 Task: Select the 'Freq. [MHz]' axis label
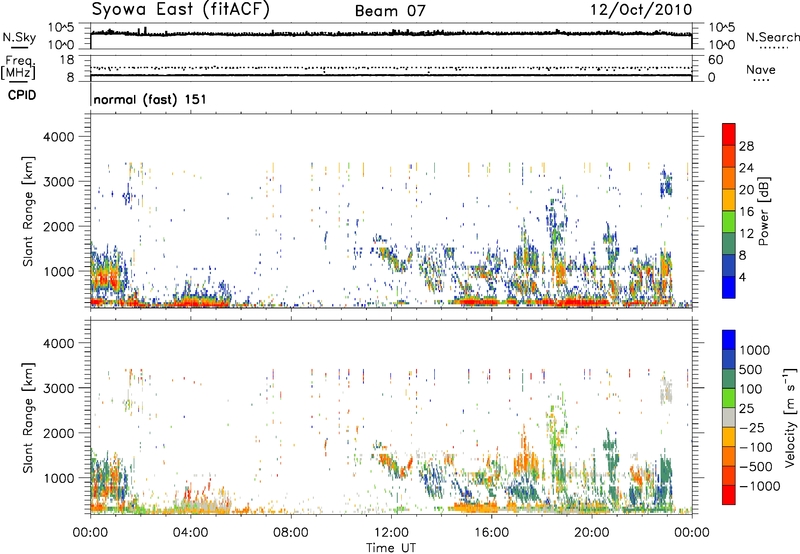point(18,68)
